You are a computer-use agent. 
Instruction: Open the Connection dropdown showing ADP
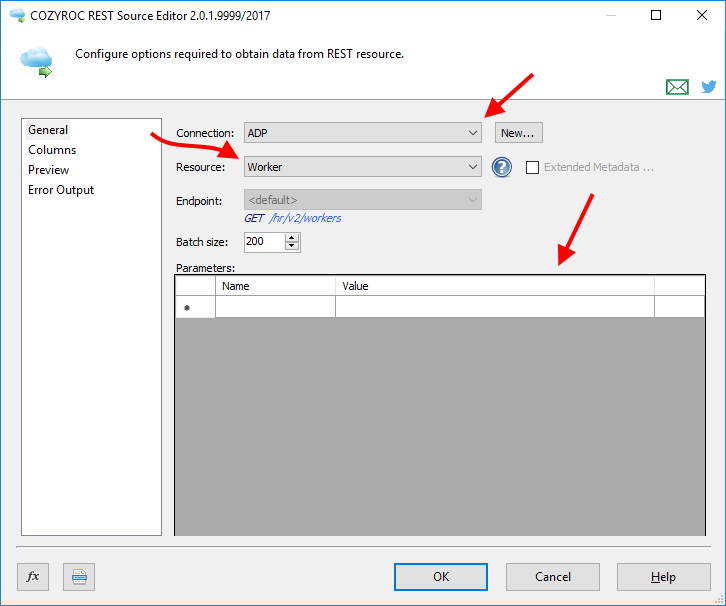click(363, 133)
